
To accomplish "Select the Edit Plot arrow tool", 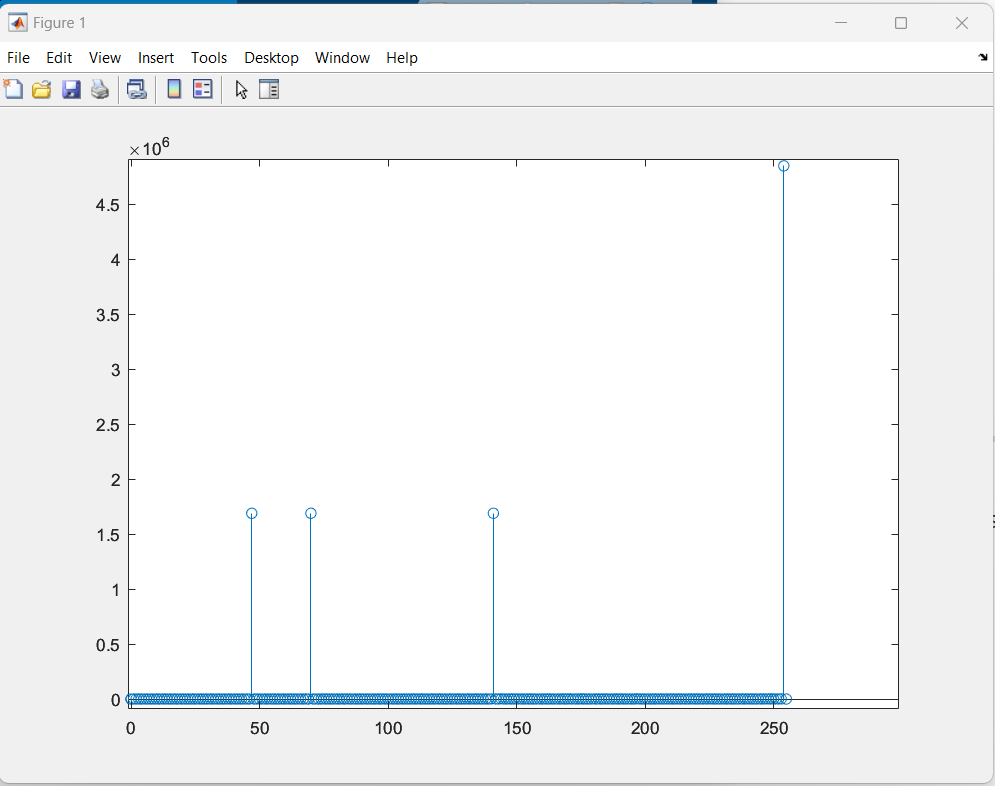I will [x=241, y=89].
